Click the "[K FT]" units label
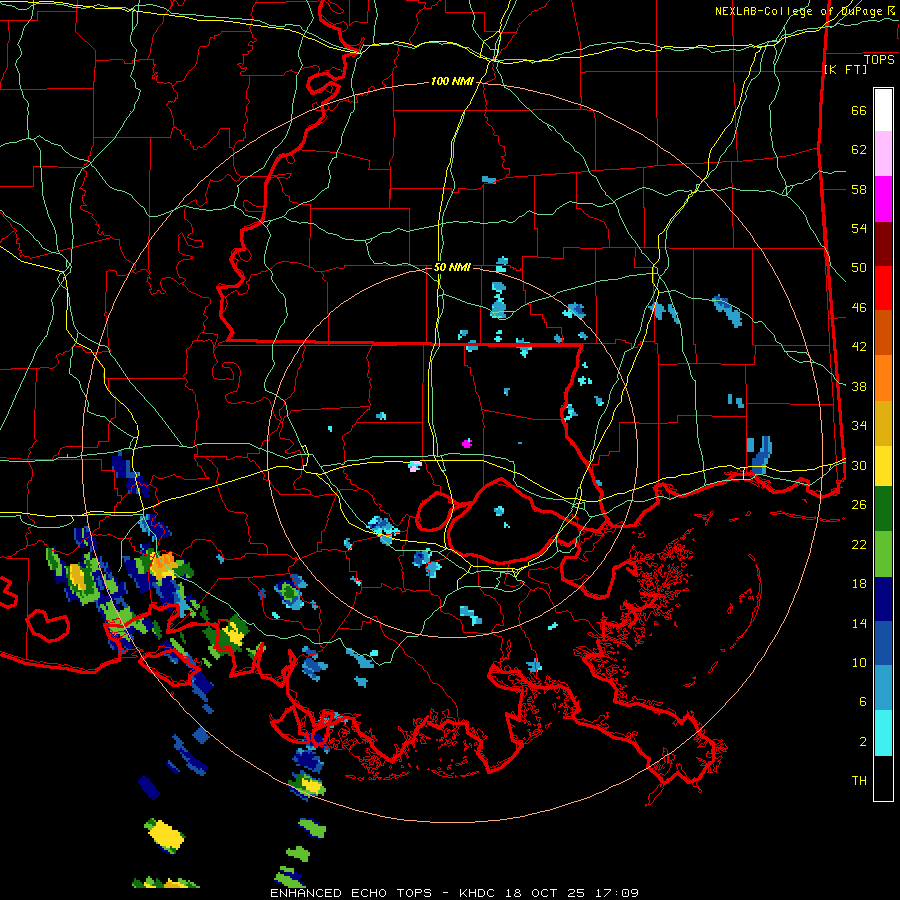The height and width of the screenshot is (900, 900). tap(845, 70)
